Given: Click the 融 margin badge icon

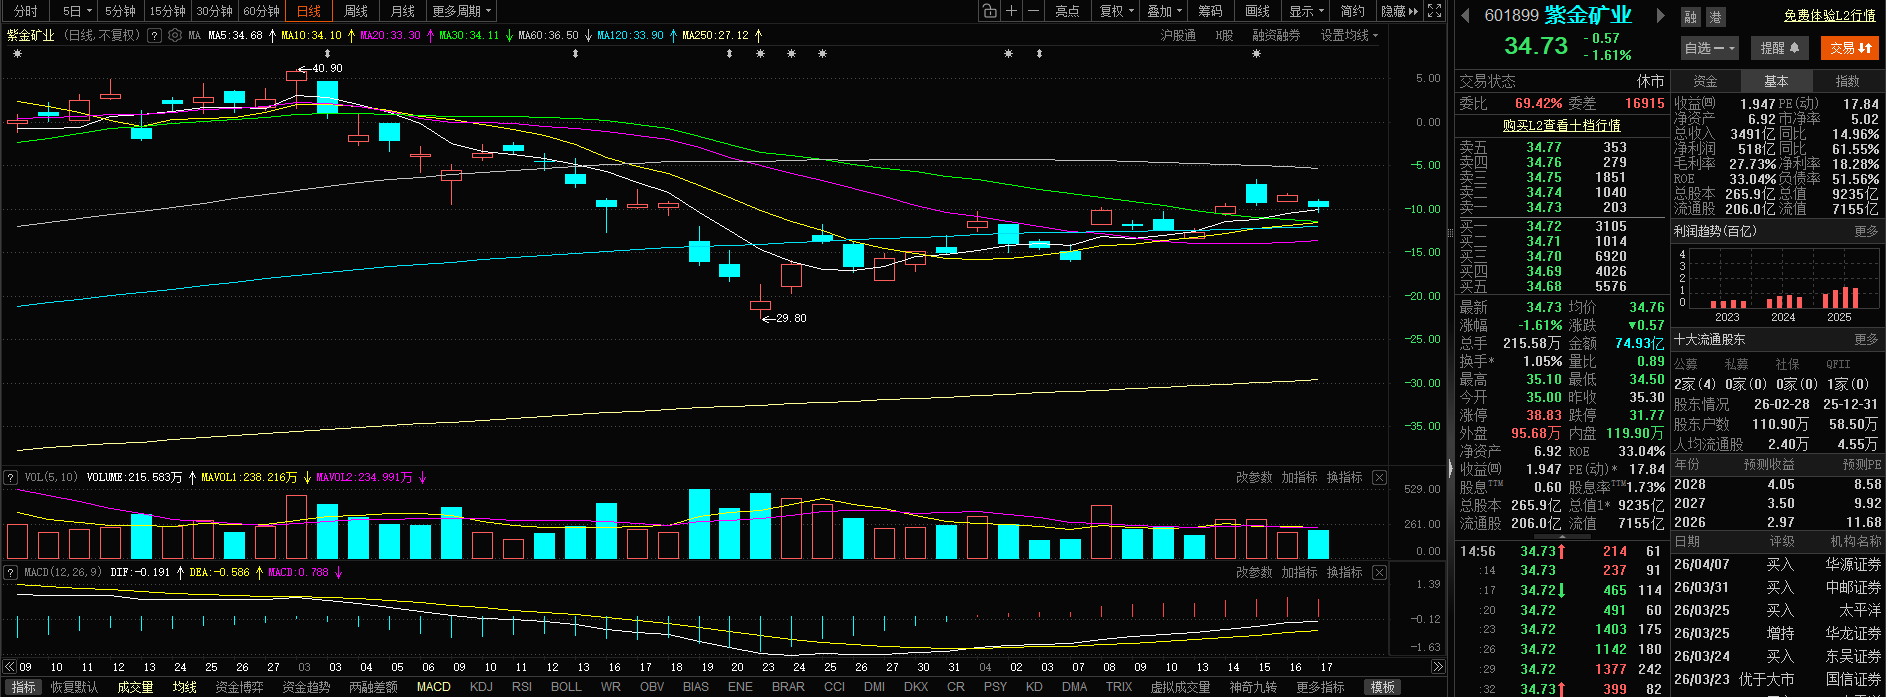Looking at the screenshot, I should [1690, 17].
